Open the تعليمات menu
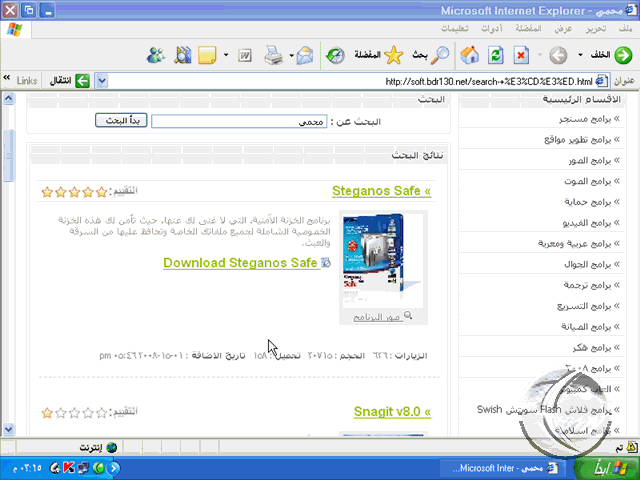Screen dimensions: 640x480 (x=454, y=28)
